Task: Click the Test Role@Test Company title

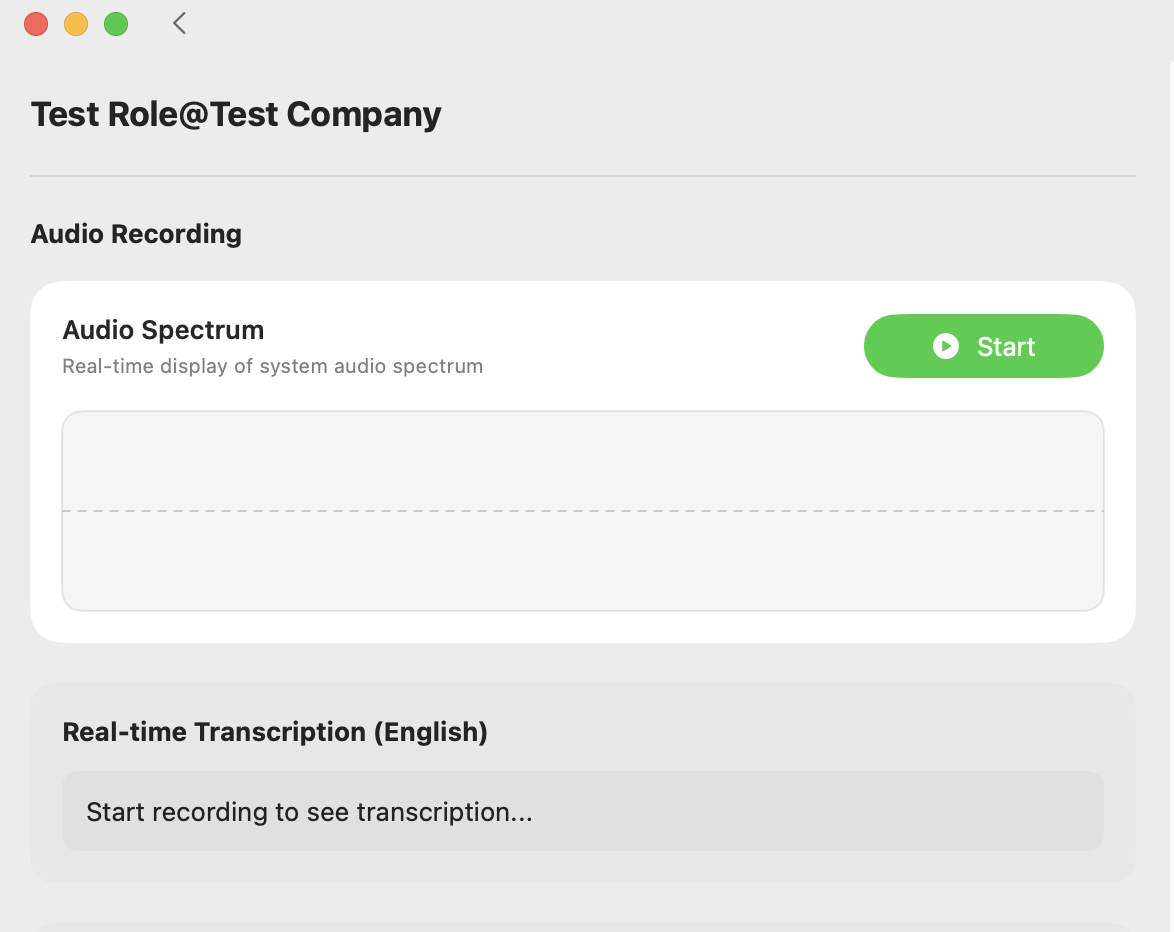Action: 236,114
